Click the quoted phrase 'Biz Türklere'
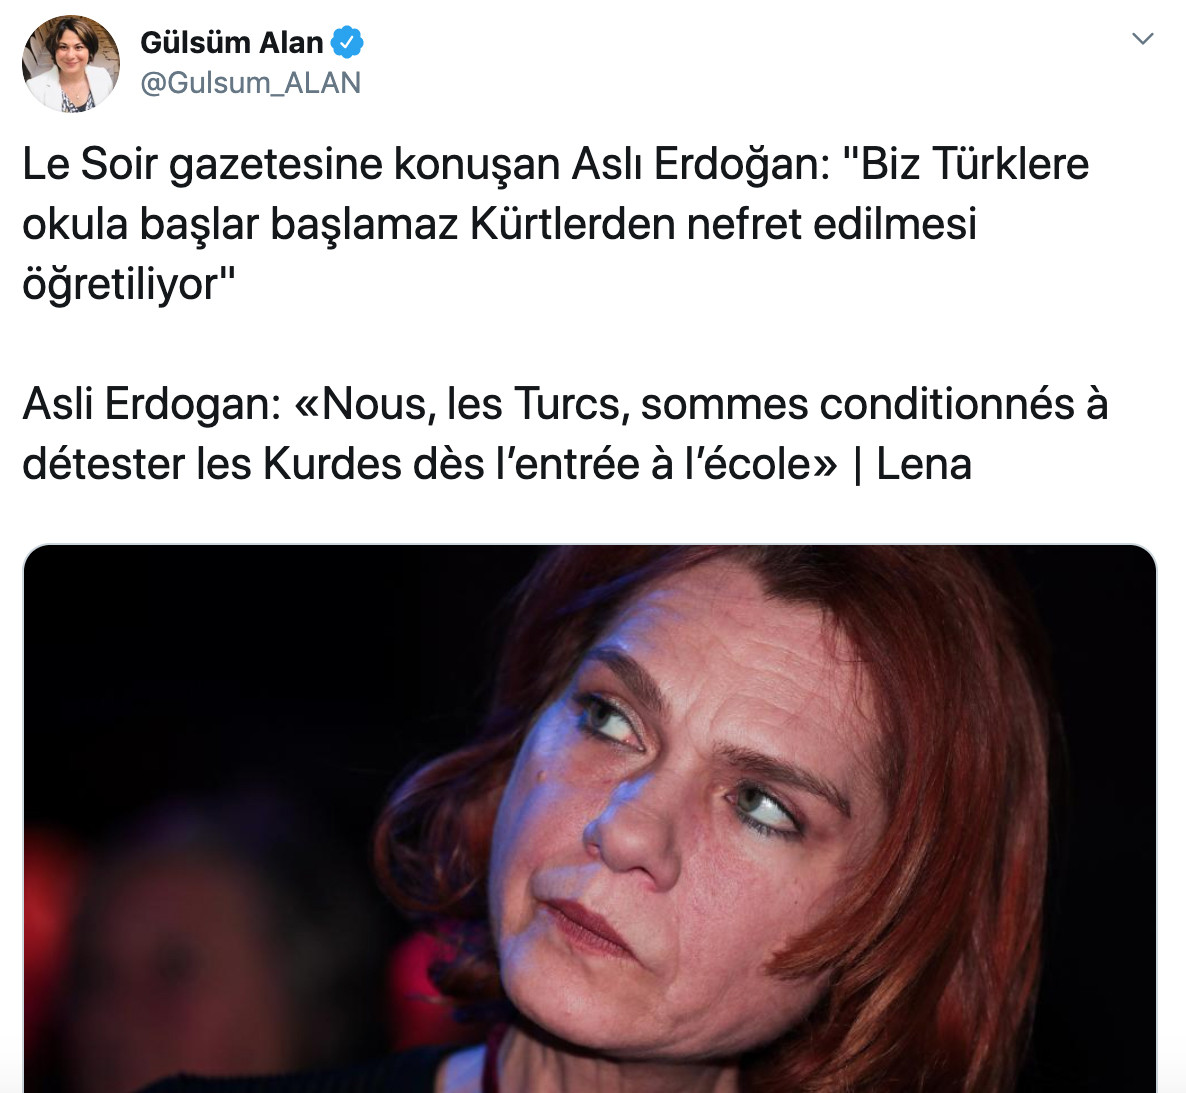The width and height of the screenshot is (1186, 1093). (x=974, y=163)
